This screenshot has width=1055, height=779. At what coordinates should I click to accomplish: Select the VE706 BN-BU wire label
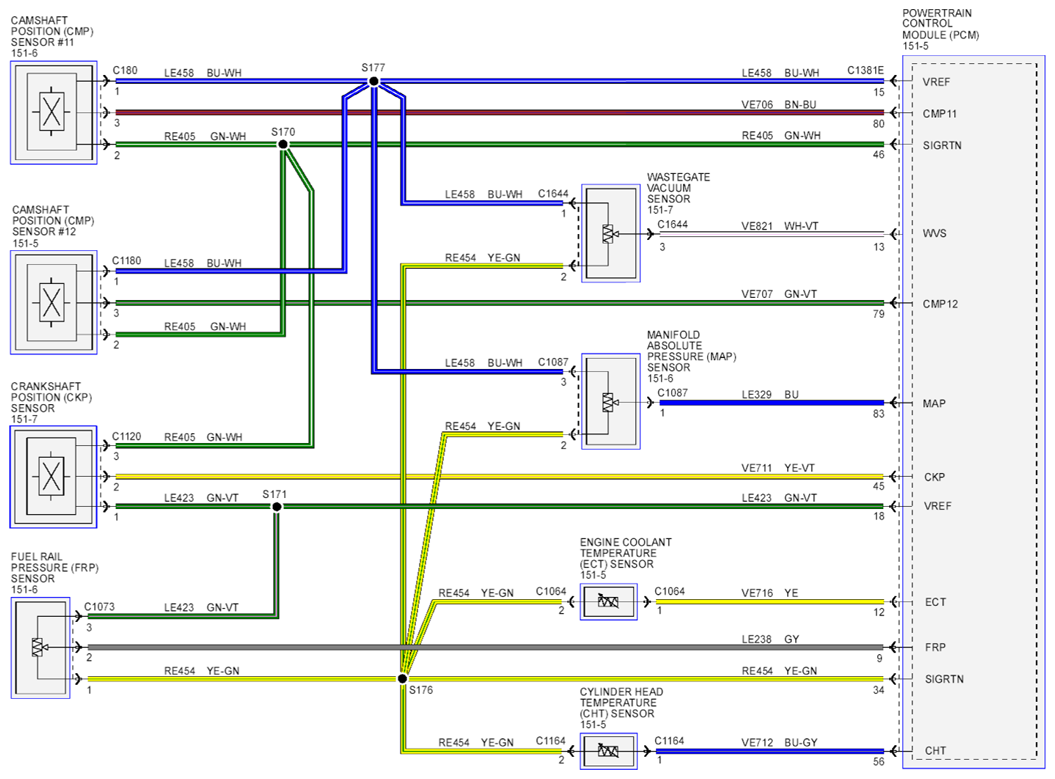[779, 104]
